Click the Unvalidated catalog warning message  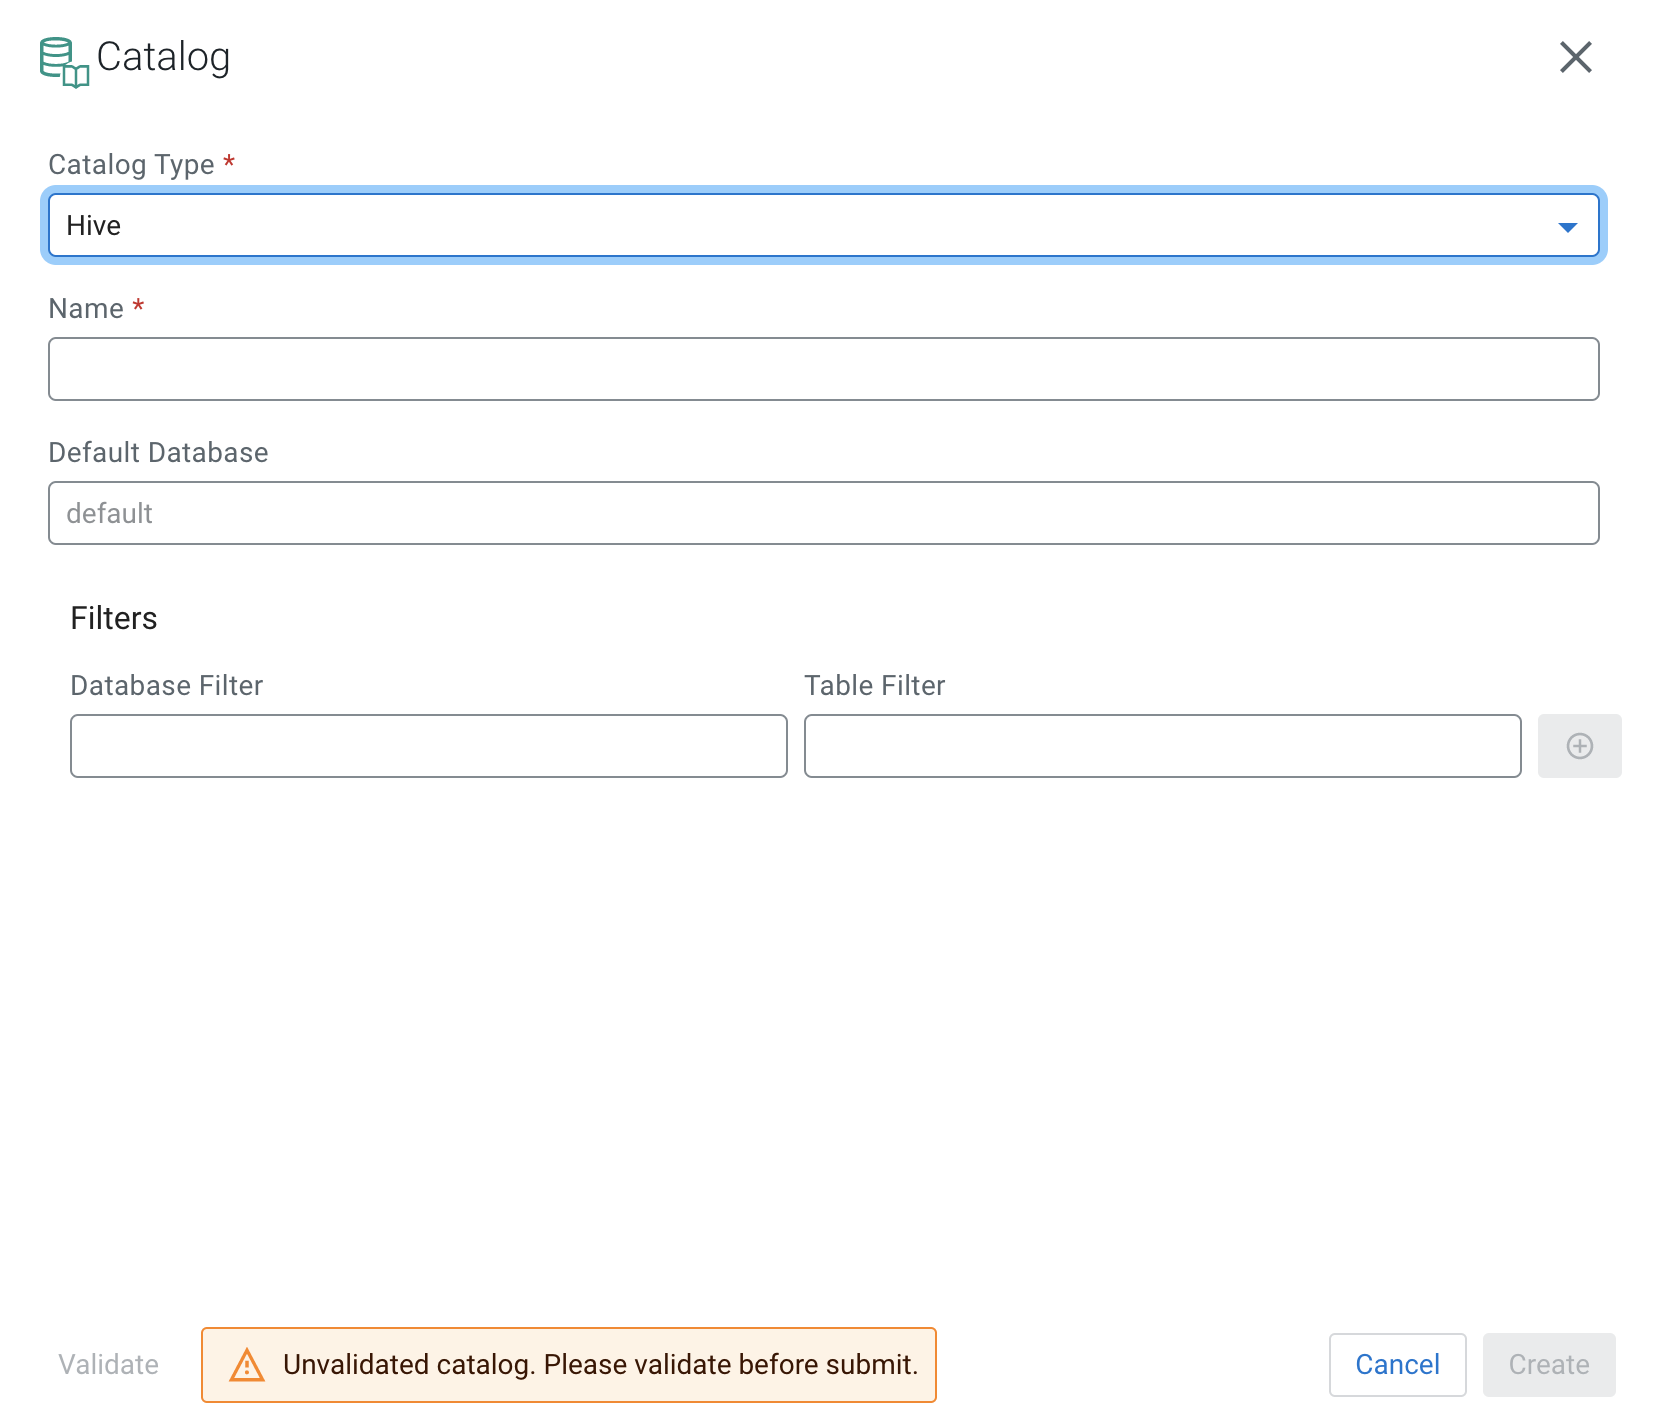point(600,1365)
